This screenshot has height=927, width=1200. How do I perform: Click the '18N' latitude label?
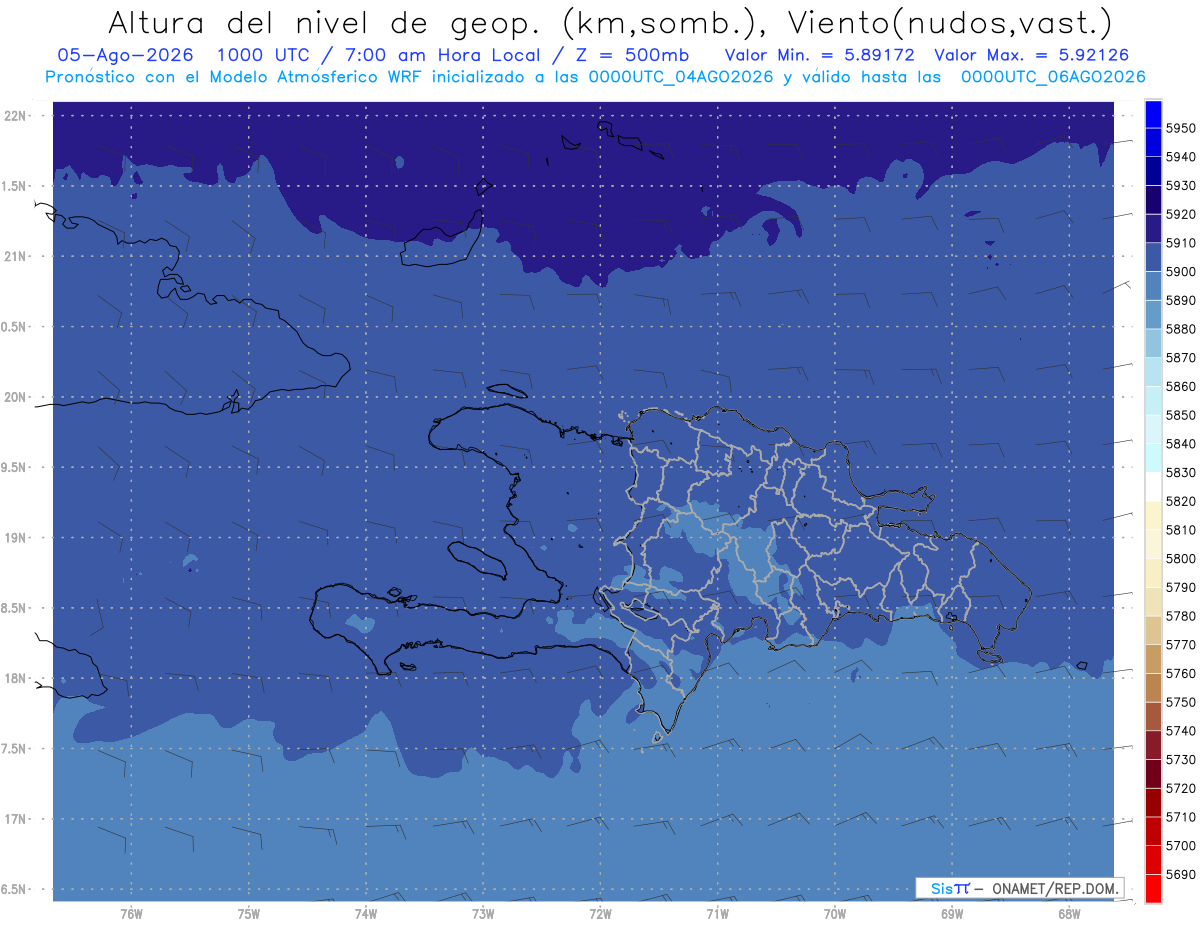click(15, 678)
